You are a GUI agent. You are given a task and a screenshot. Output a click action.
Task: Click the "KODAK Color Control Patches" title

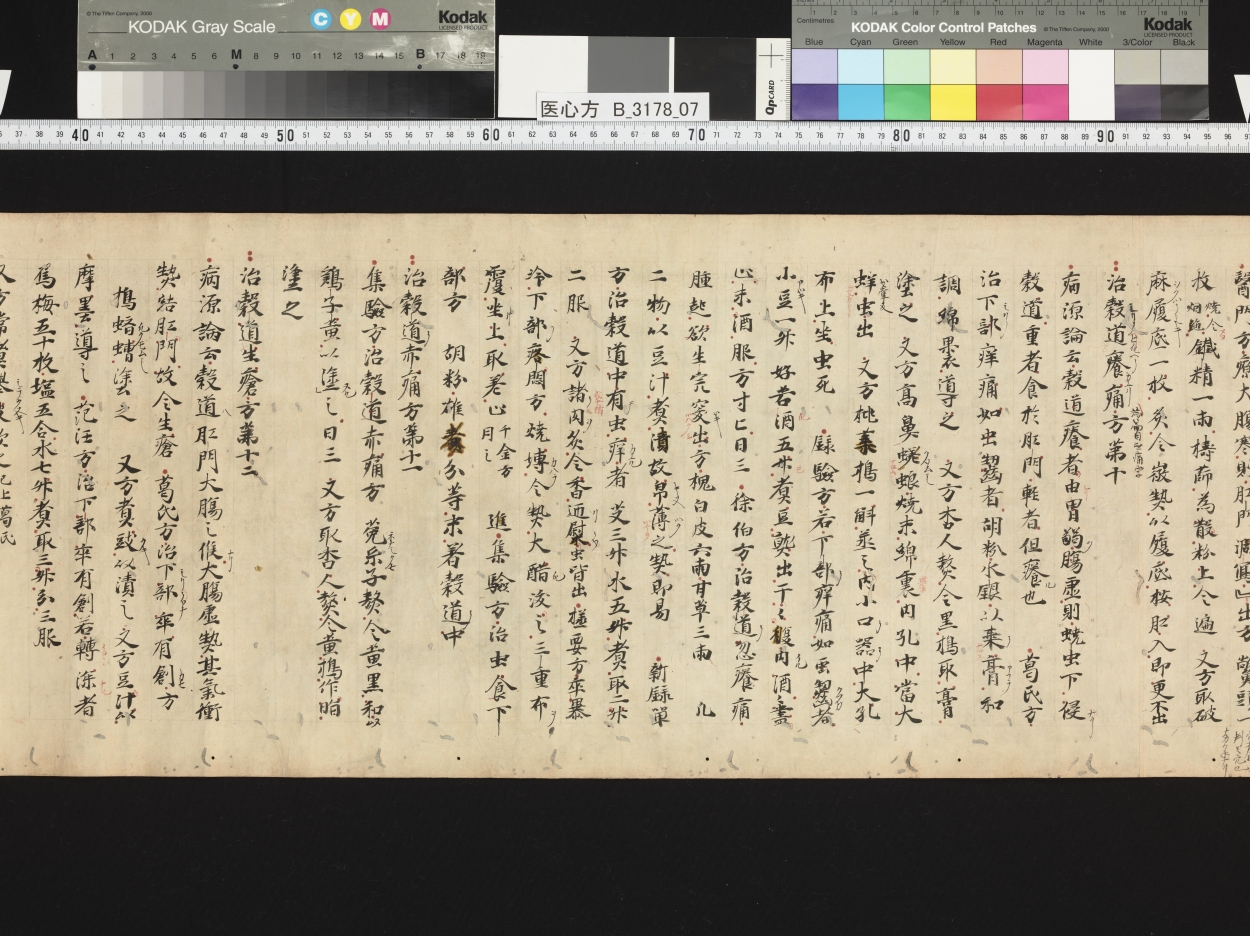943,27
